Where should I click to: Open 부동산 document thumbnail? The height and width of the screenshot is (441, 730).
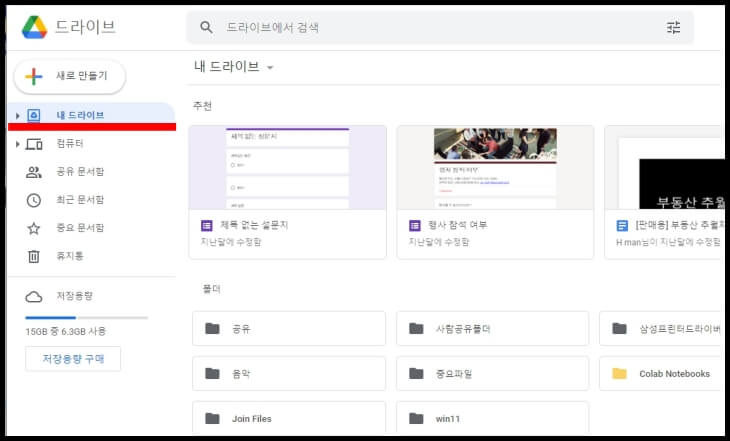click(x=665, y=168)
